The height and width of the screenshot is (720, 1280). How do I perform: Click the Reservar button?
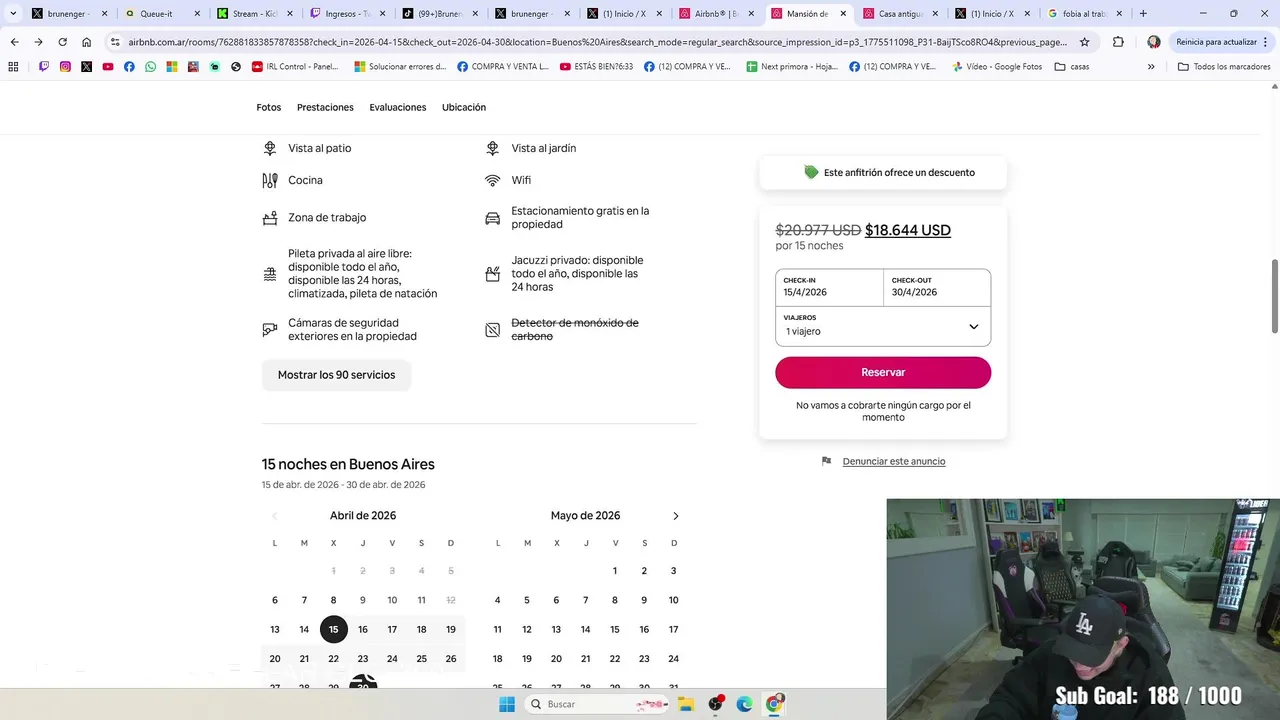coord(883,372)
